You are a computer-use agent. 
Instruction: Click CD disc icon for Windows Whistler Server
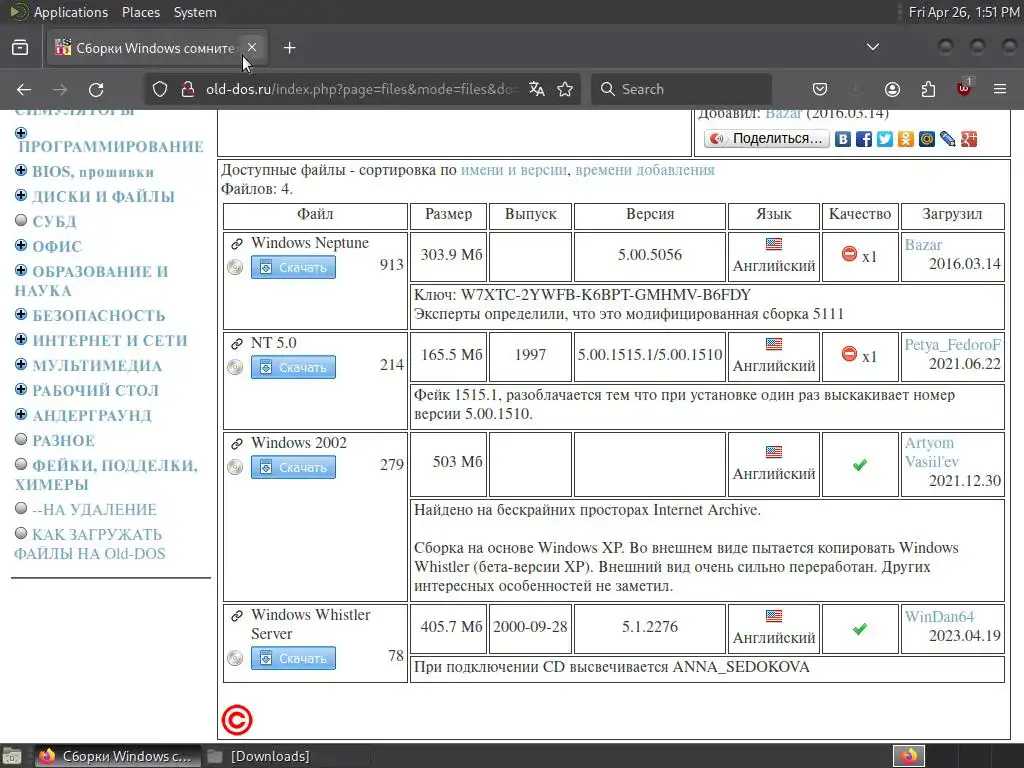pos(235,658)
